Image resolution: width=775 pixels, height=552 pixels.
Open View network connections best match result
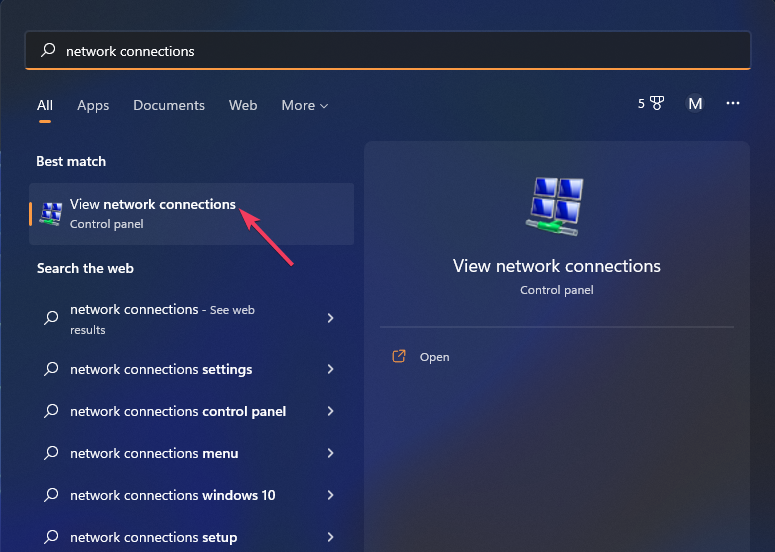(x=191, y=213)
